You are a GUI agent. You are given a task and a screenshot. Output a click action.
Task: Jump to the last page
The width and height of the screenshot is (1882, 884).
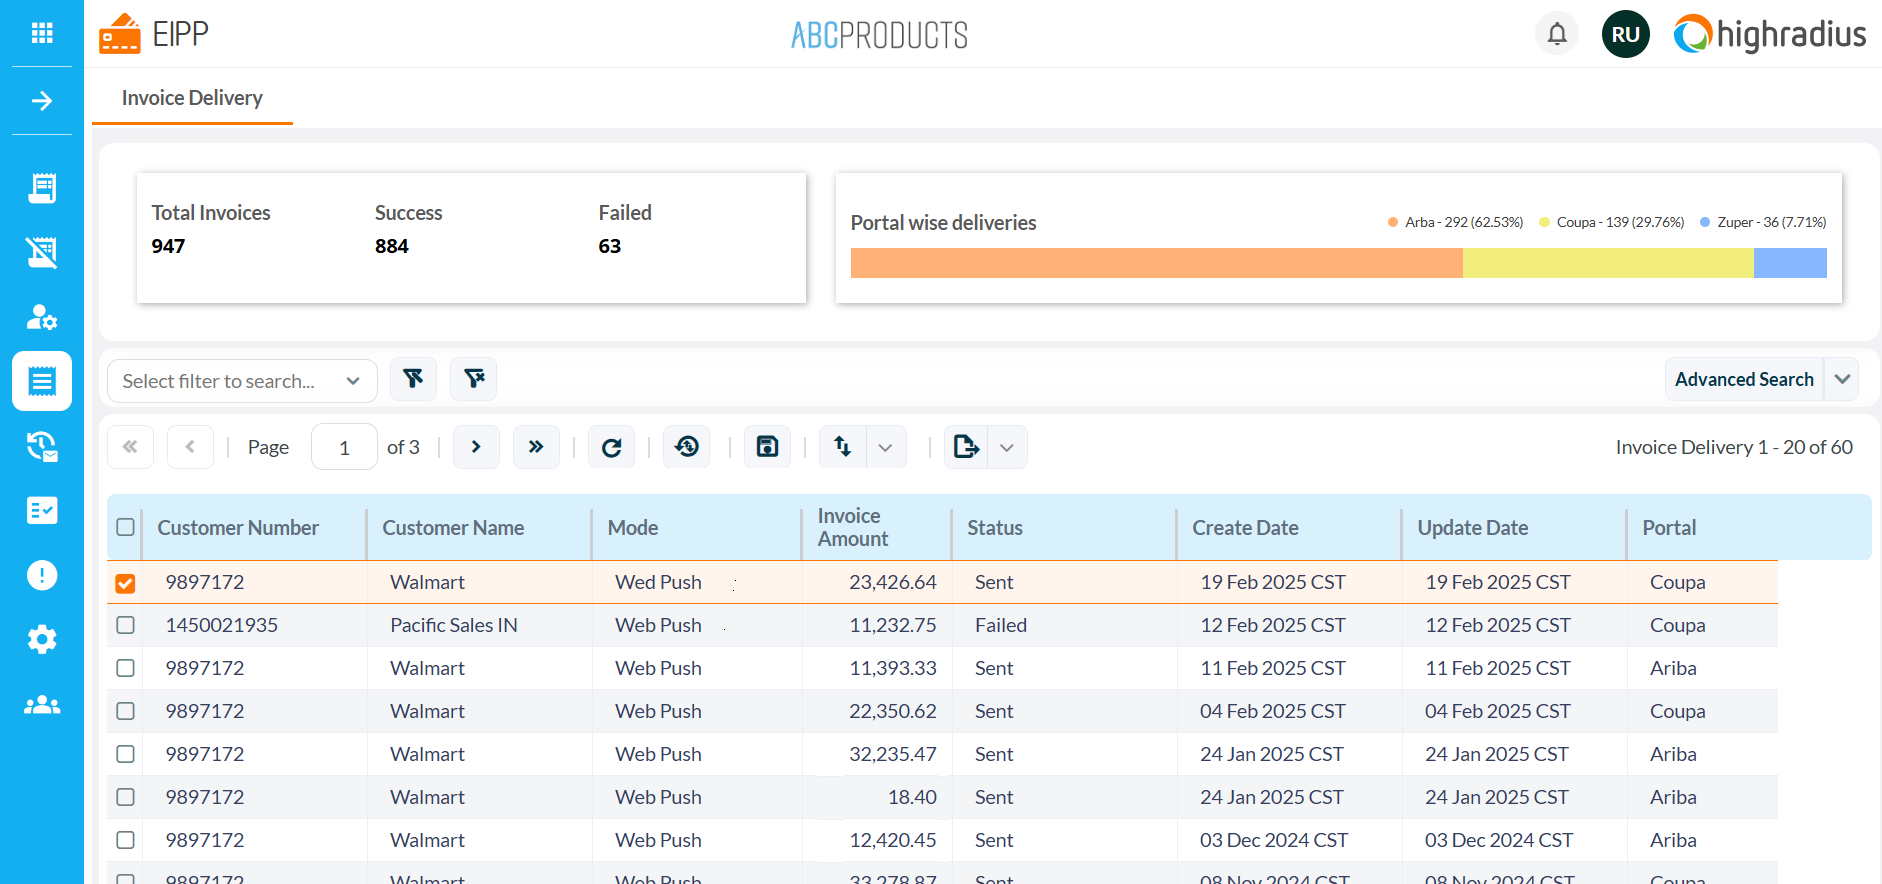coord(536,447)
